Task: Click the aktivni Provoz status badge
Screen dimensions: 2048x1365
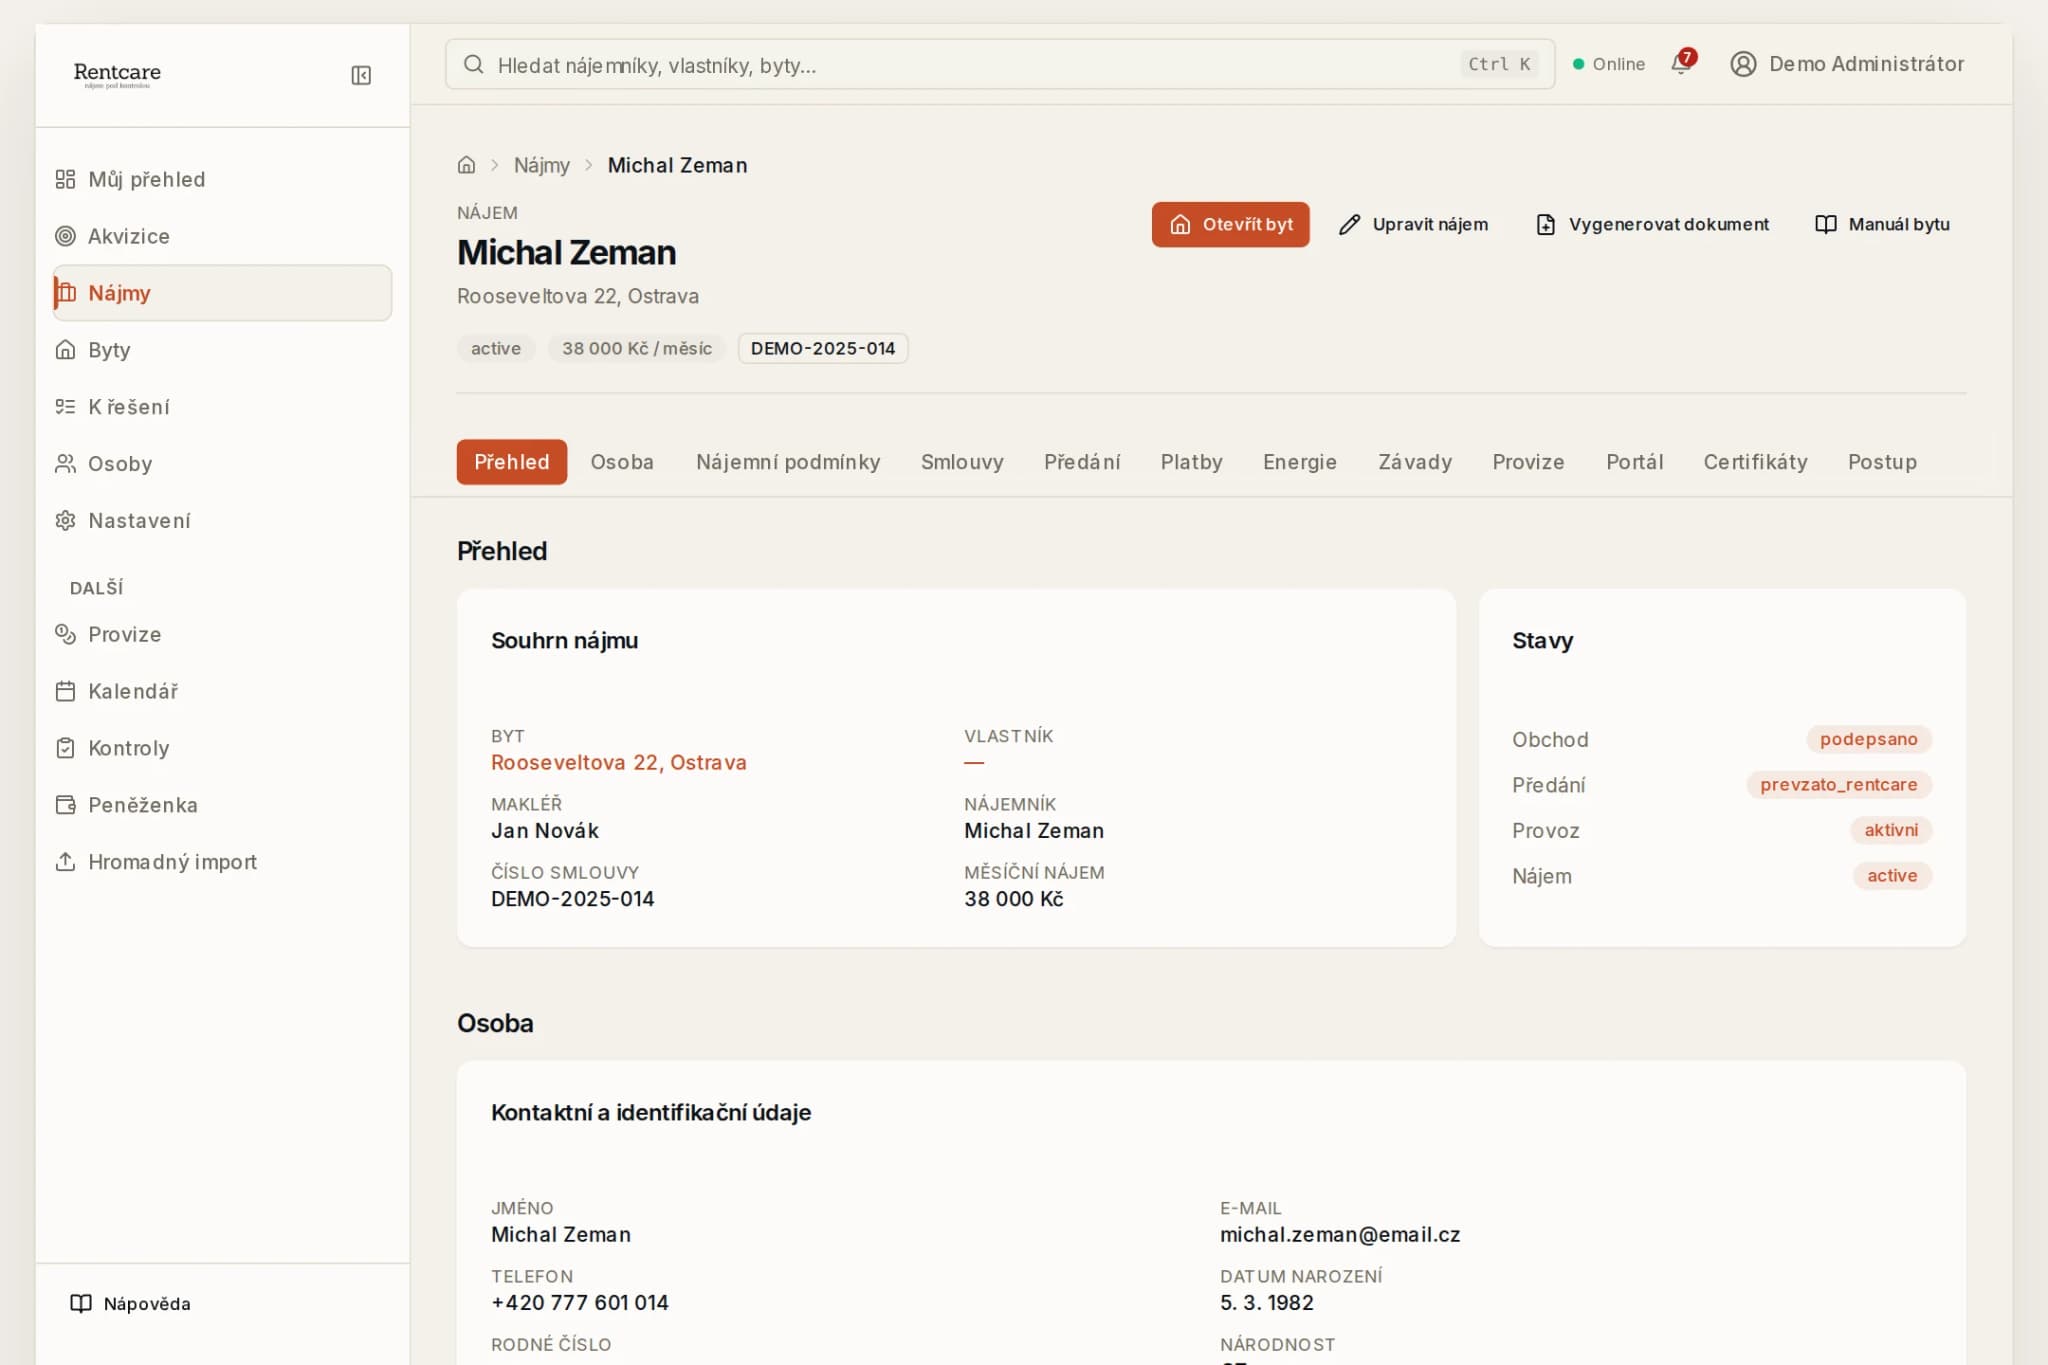Action: 1891,830
